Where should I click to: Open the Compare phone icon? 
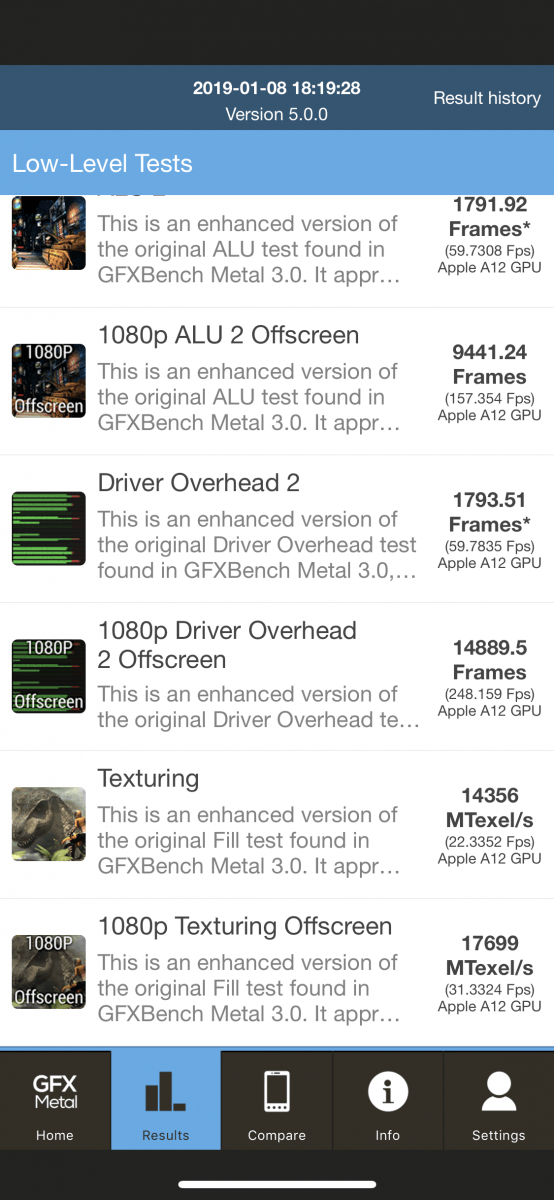[277, 1091]
